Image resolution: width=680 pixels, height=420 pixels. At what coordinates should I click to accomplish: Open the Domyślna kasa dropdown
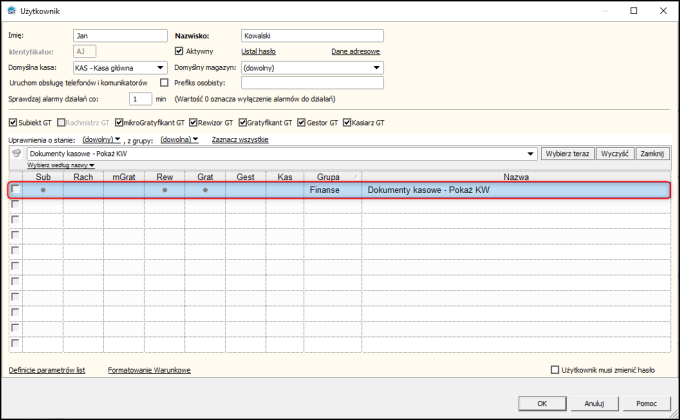coord(160,68)
